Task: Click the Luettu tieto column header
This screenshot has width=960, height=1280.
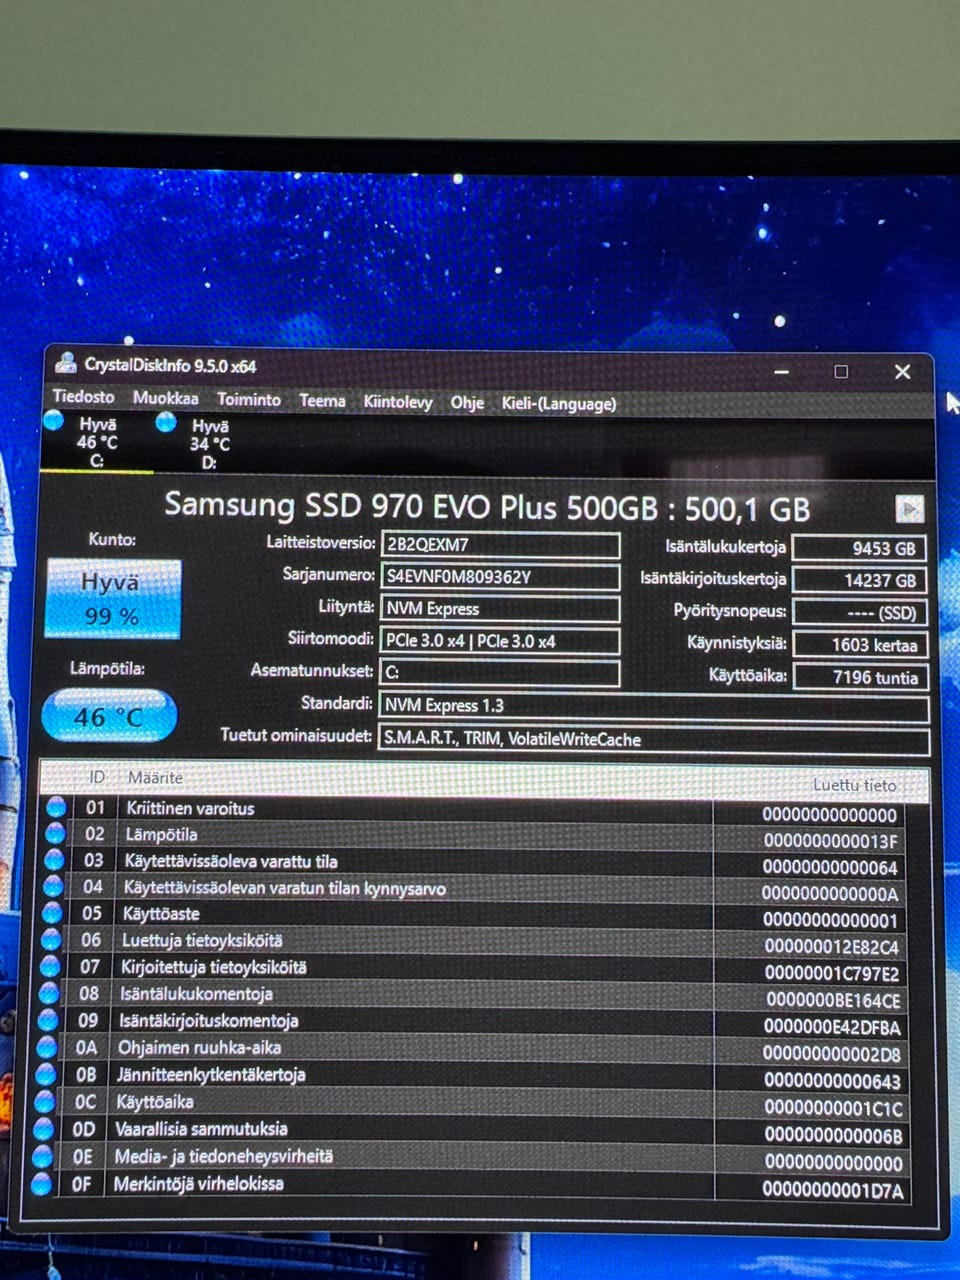Action: (854, 785)
